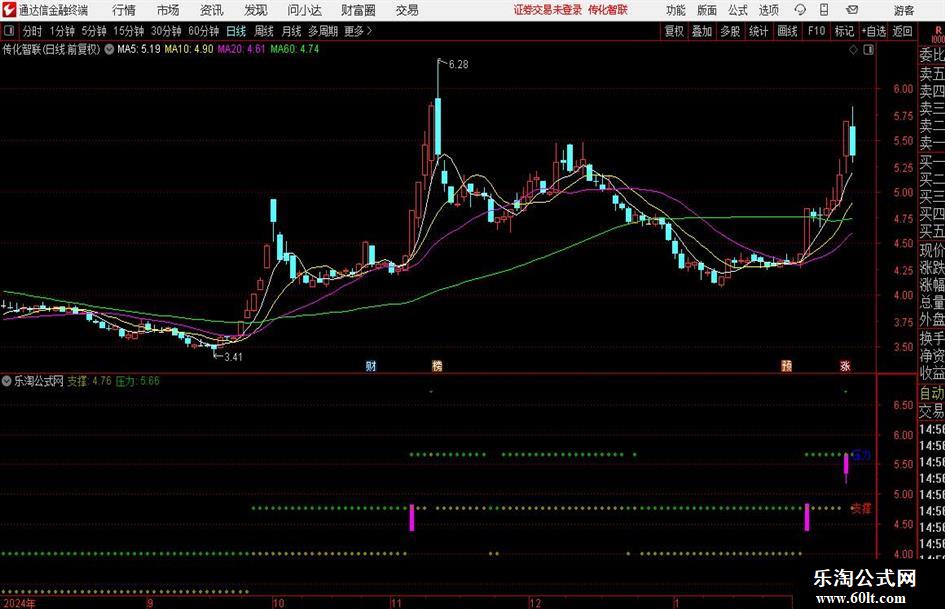Switch to the 周线 weekly tab
Screen dimensions: 945x609
click(263, 31)
